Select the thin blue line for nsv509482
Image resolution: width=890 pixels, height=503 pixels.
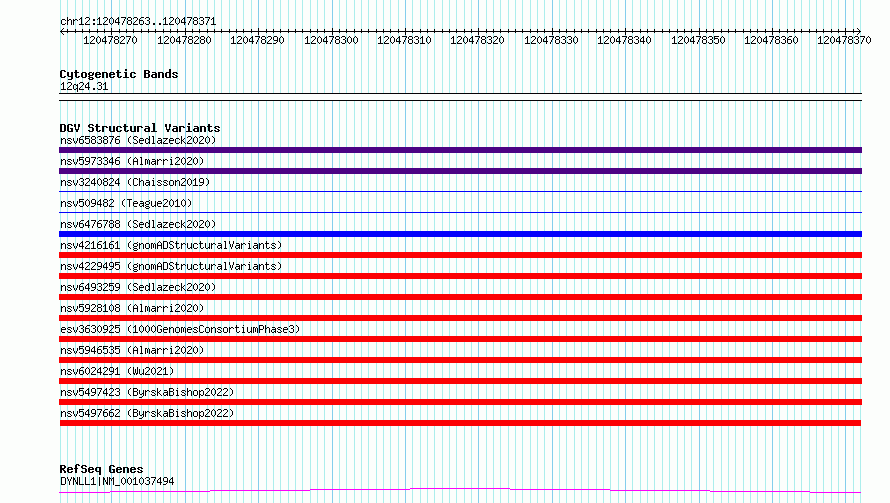point(460,213)
